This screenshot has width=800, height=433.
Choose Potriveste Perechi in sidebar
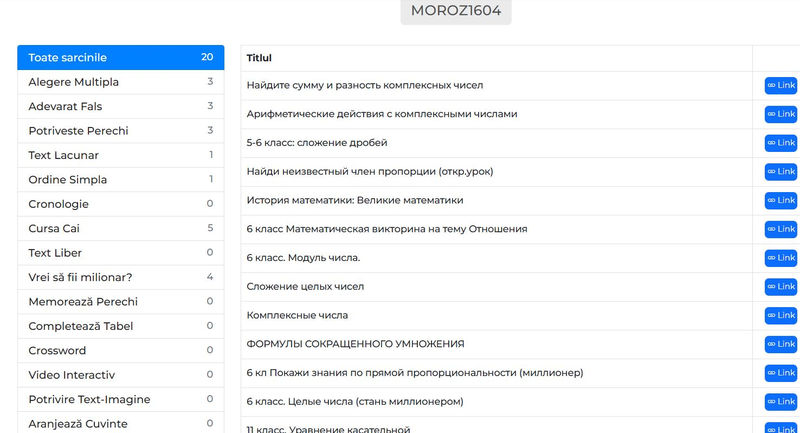click(120, 131)
